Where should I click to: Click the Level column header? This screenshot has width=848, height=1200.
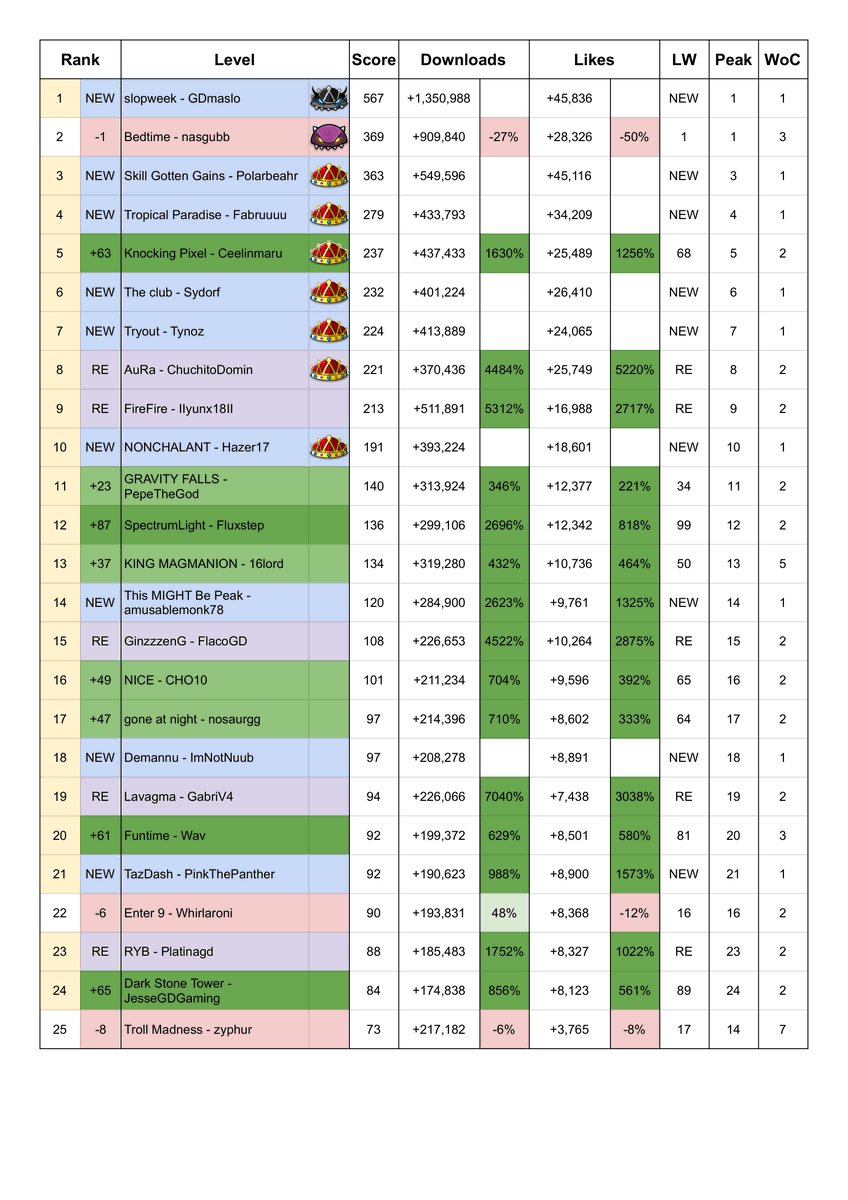[235, 60]
